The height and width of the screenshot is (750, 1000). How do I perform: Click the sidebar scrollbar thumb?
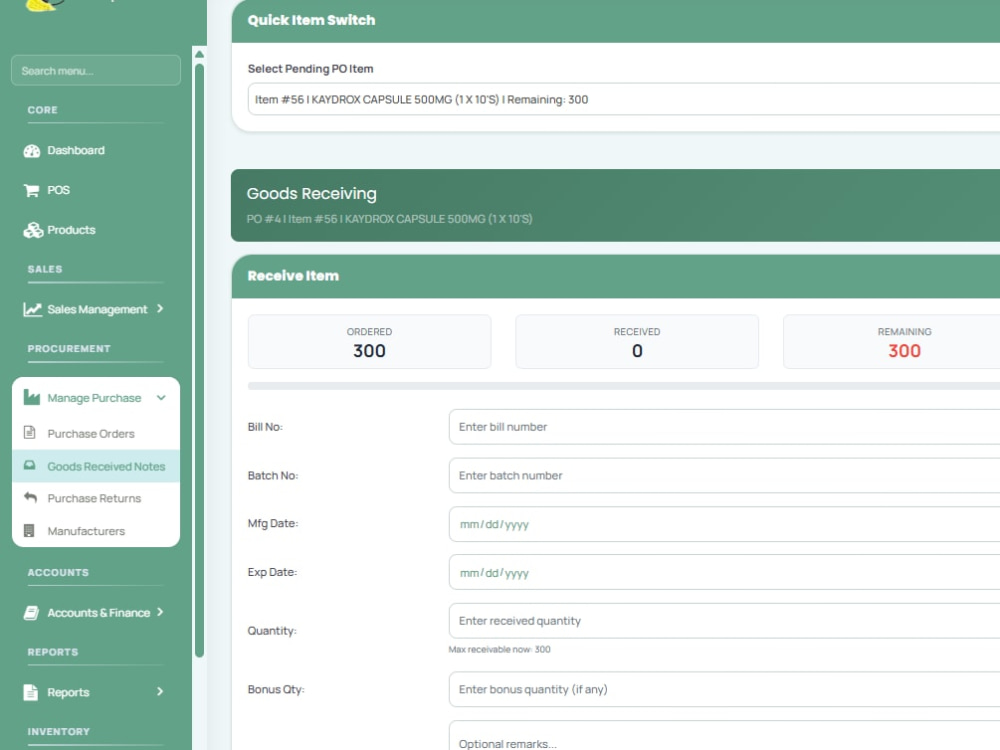pyautogui.click(x=199, y=360)
